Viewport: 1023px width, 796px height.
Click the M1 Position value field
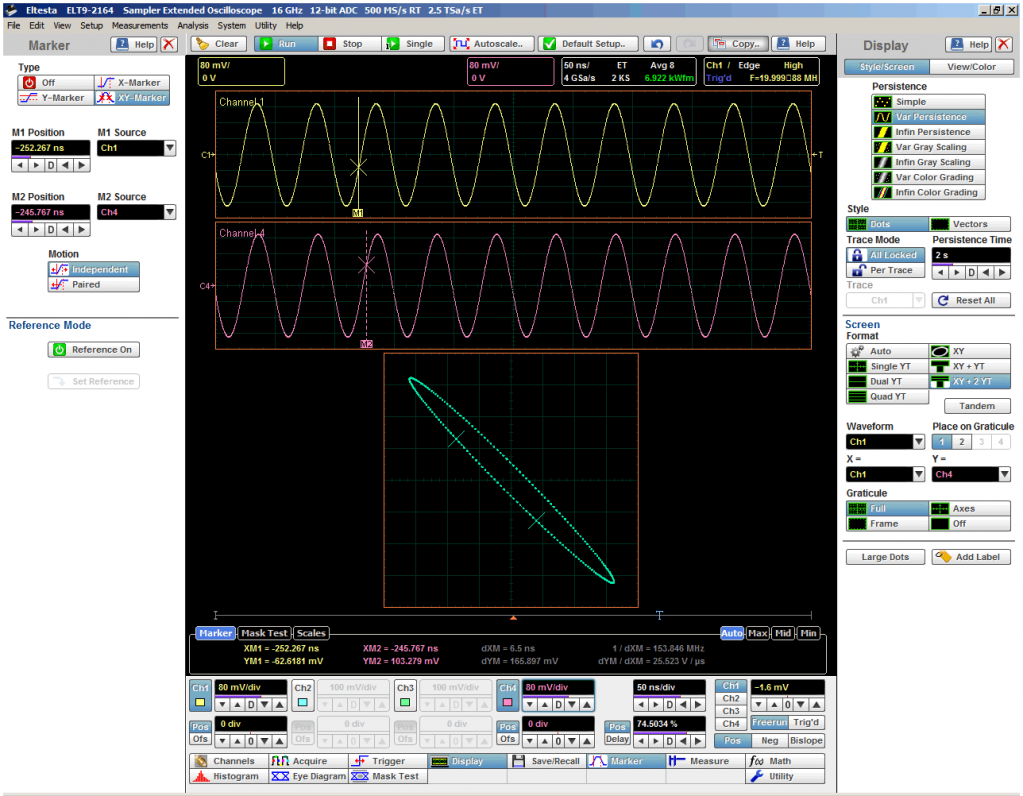(x=50, y=148)
